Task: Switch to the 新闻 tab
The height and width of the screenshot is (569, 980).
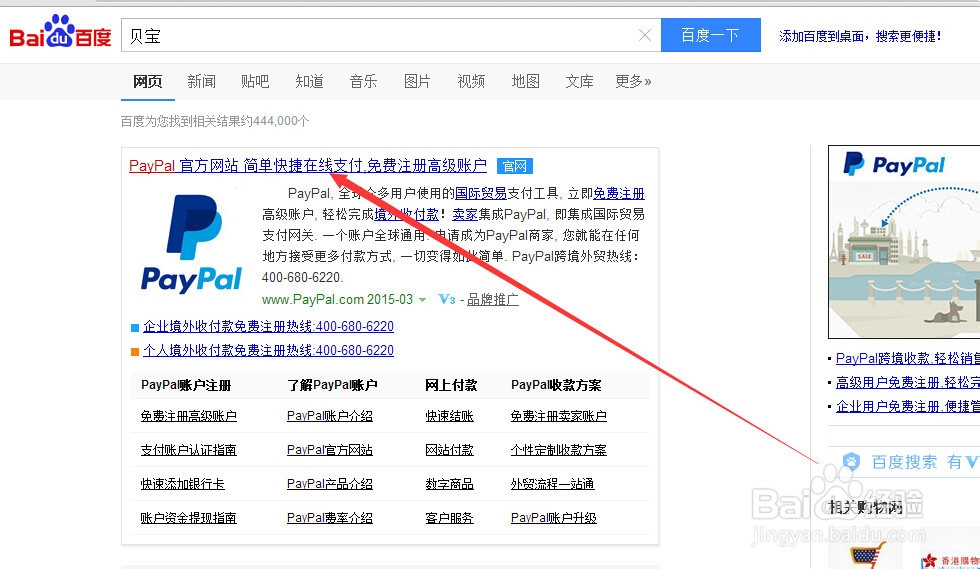Action: coord(201,81)
